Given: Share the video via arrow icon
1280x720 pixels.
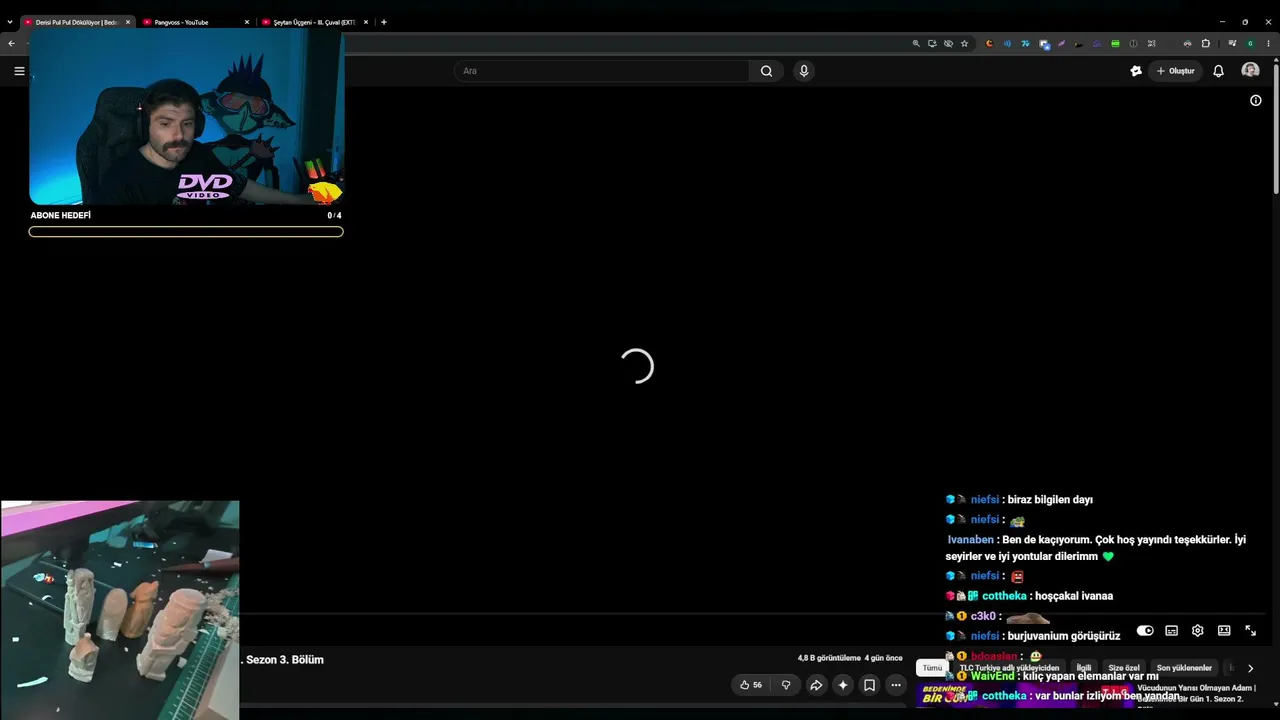Looking at the screenshot, I should click(816, 685).
